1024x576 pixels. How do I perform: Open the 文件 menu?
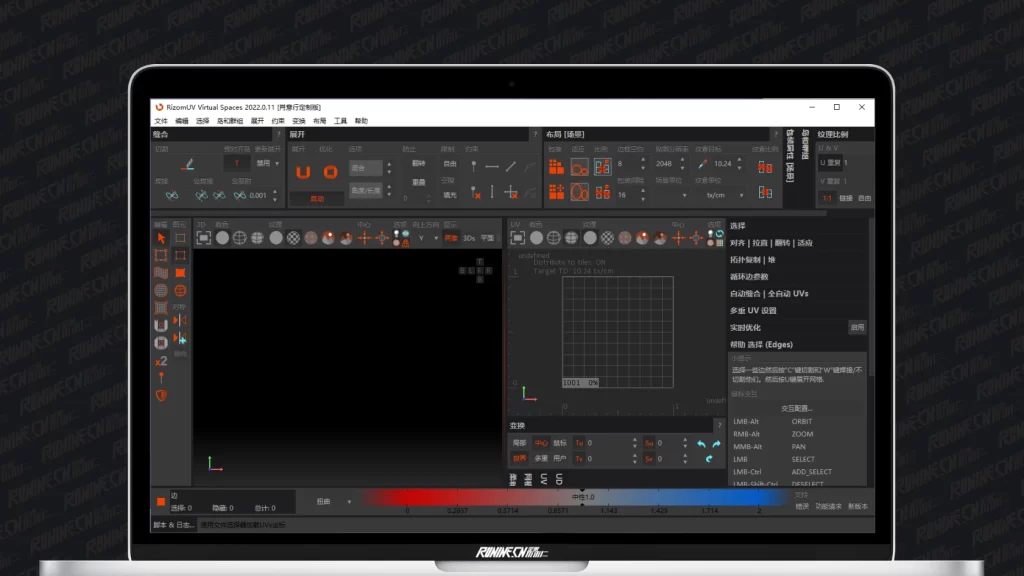161,121
